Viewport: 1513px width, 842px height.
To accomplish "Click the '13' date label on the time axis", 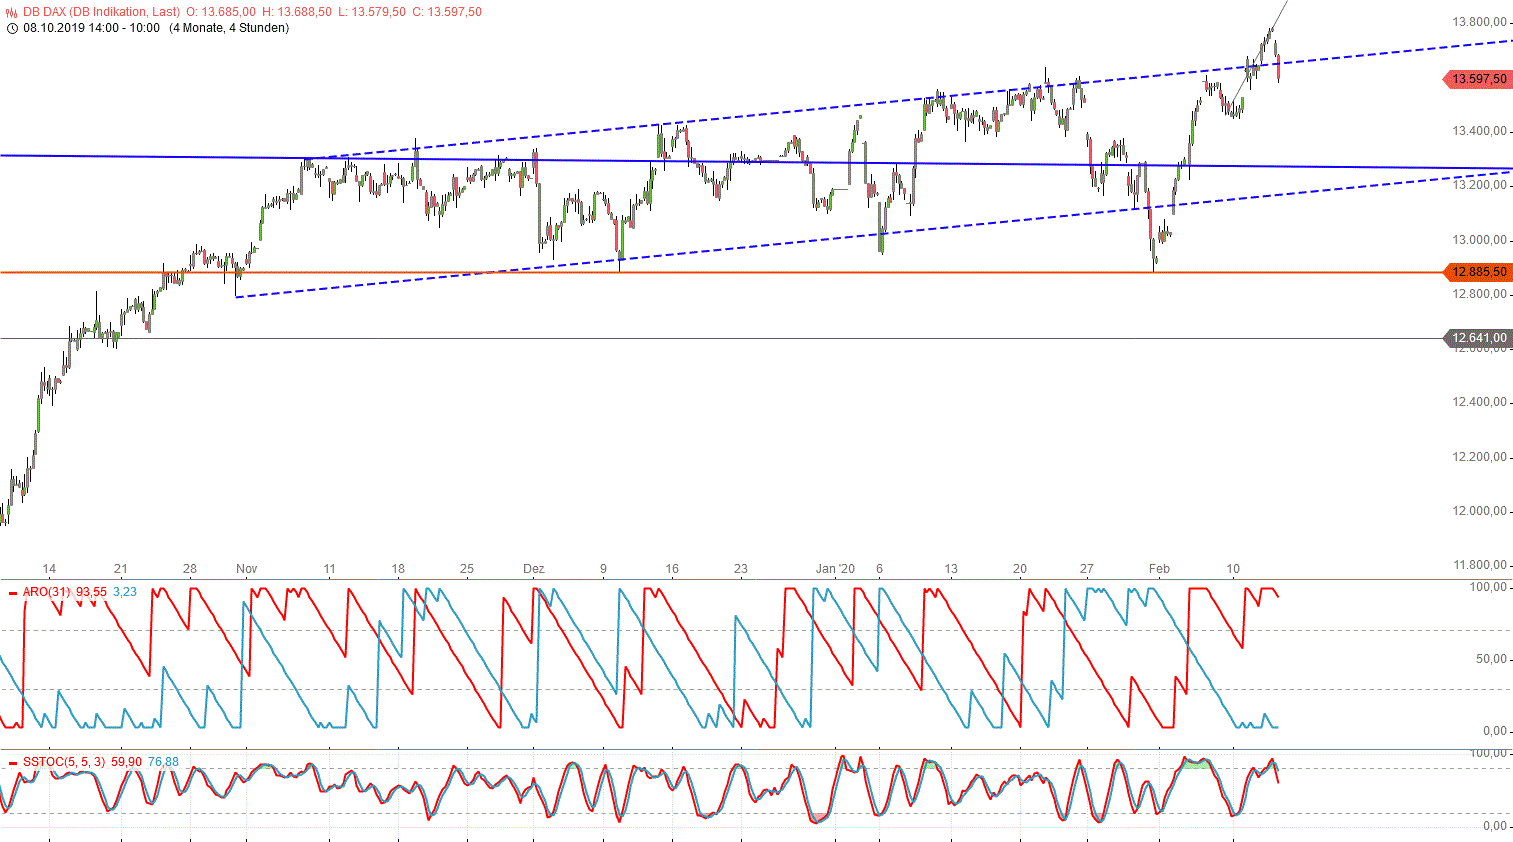I will 950,569.
